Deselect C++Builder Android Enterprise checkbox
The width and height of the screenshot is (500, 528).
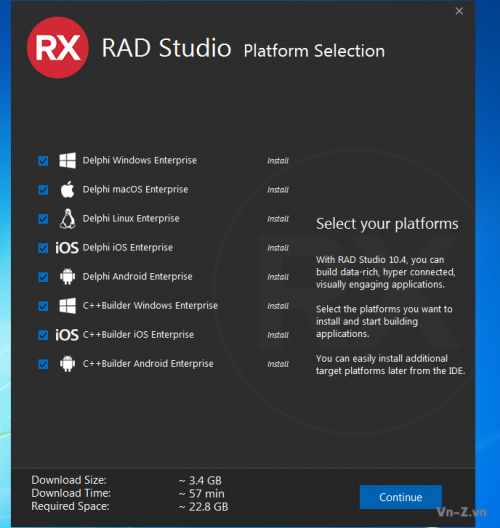(x=43, y=364)
